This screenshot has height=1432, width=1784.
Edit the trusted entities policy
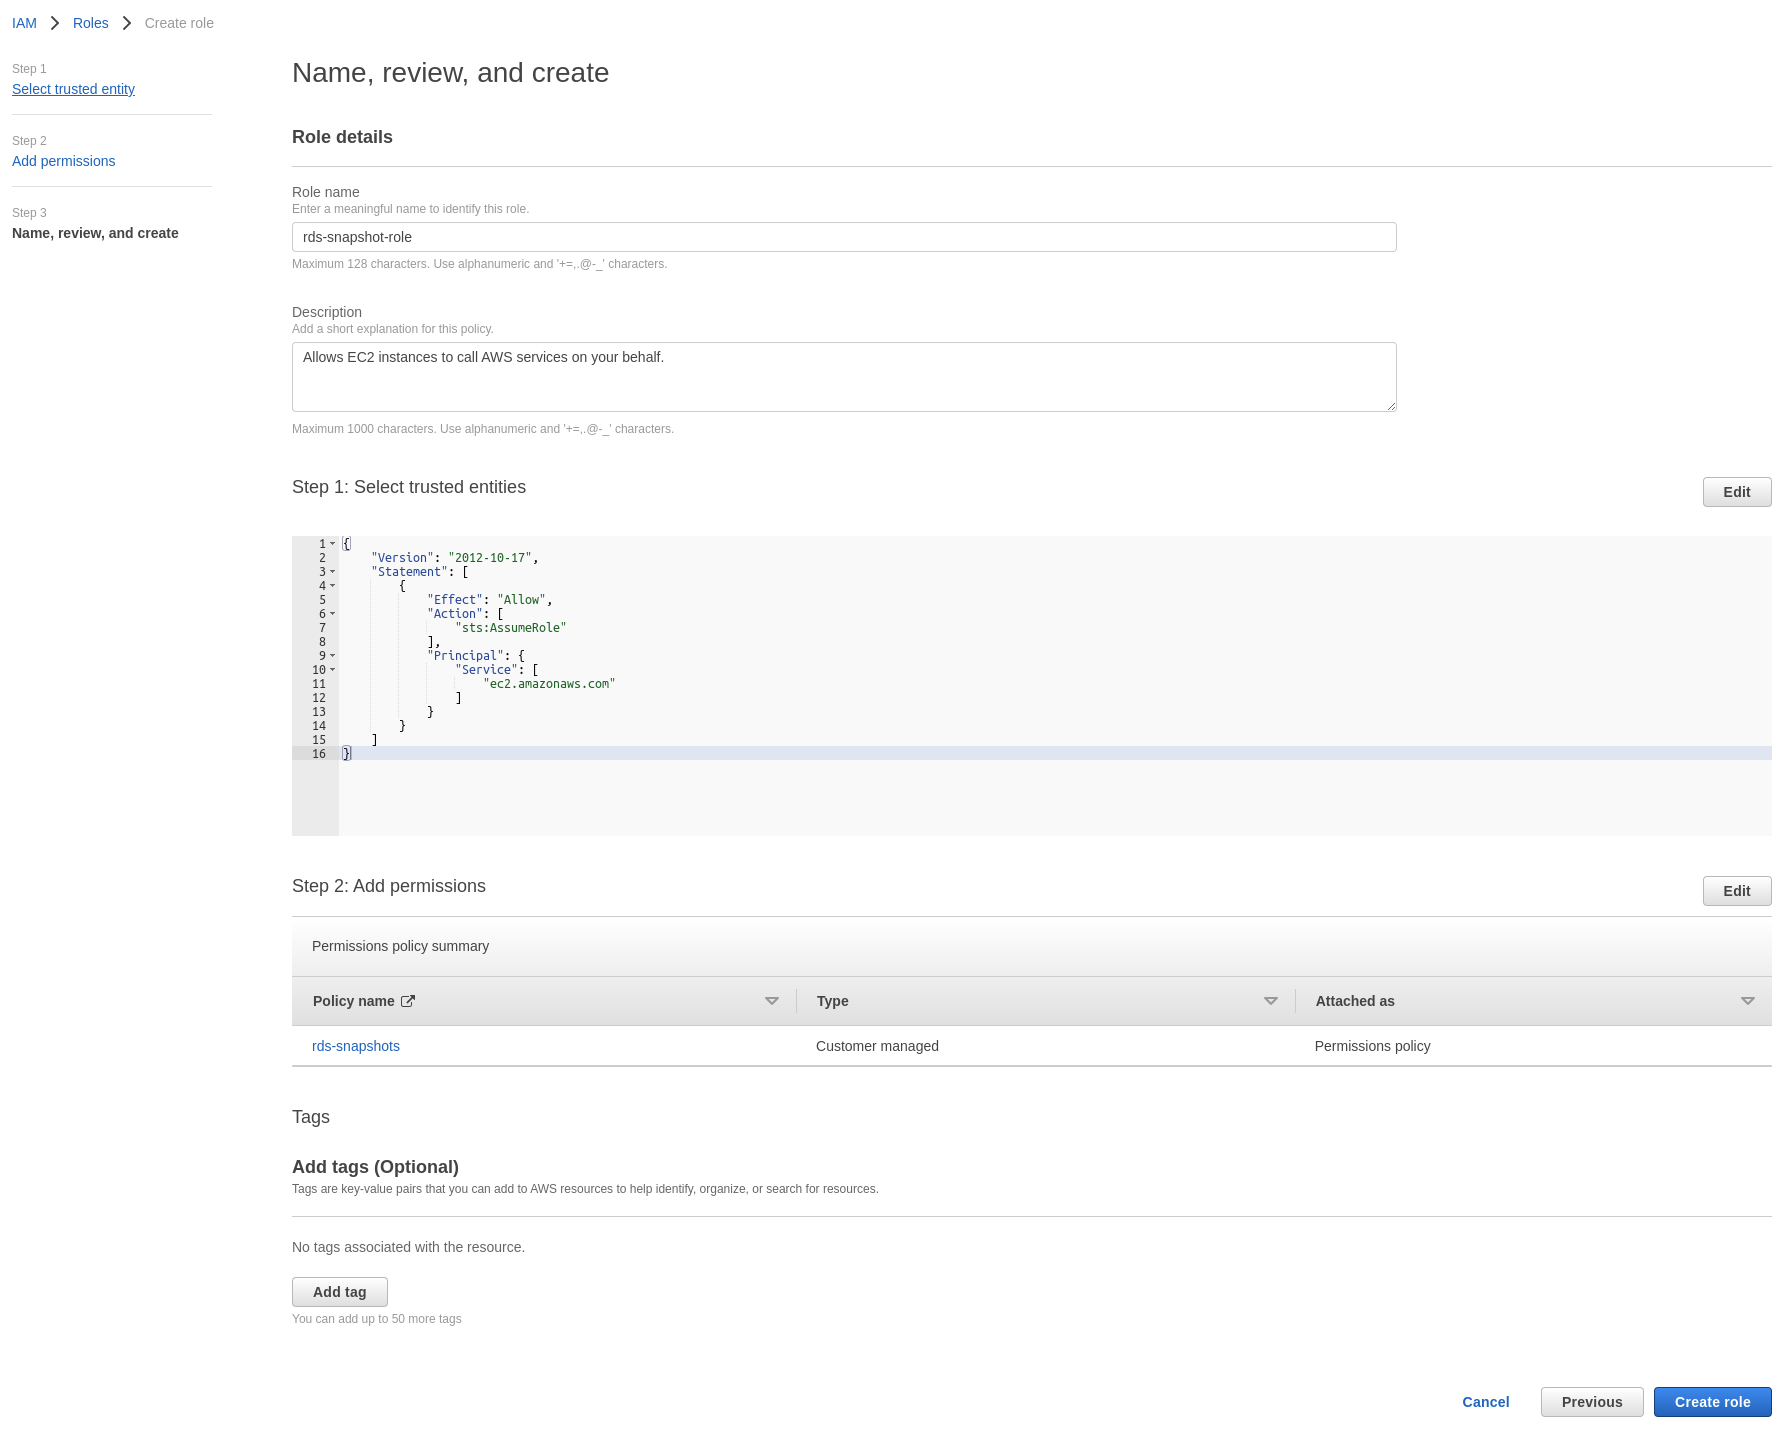coord(1736,492)
